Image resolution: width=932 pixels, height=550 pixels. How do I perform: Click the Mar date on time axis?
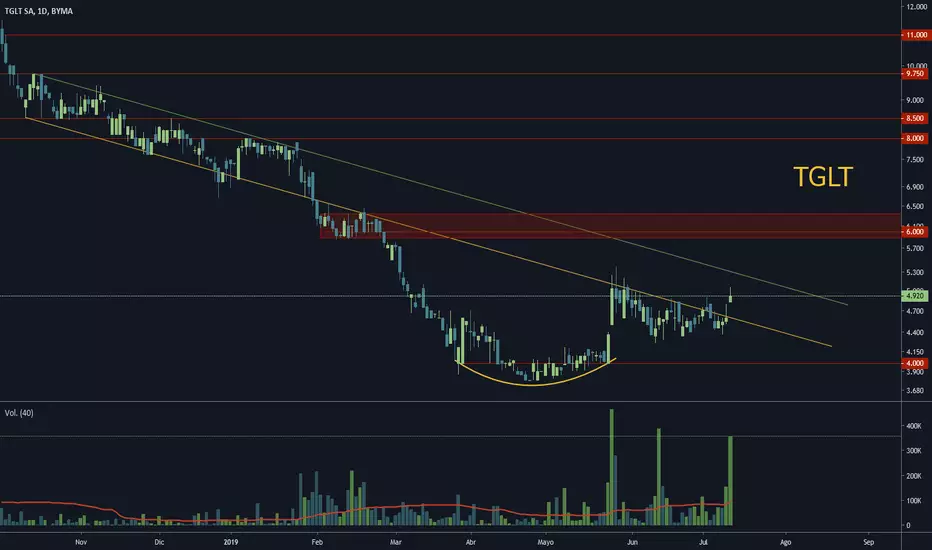[395, 542]
